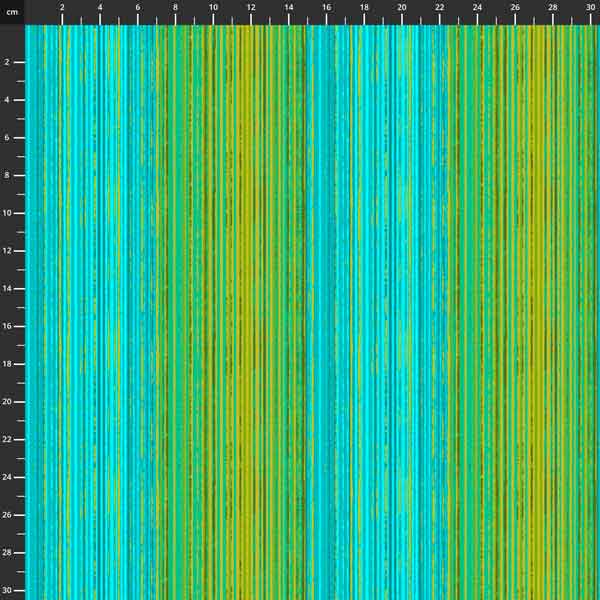This screenshot has height=600, width=600.
Task: Click the "cm" unit label in corner
Action: point(11,8)
